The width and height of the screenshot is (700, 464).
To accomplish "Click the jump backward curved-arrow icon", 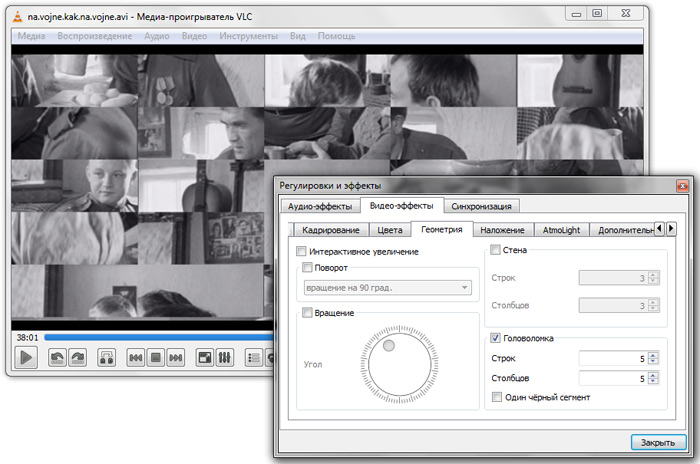I will point(58,357).
